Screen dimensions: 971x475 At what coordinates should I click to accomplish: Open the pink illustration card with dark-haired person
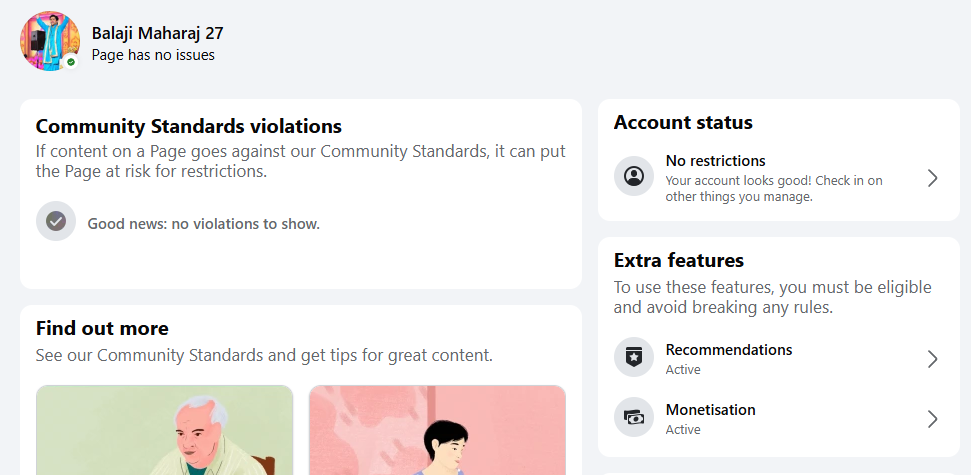(x=437, y=430)
